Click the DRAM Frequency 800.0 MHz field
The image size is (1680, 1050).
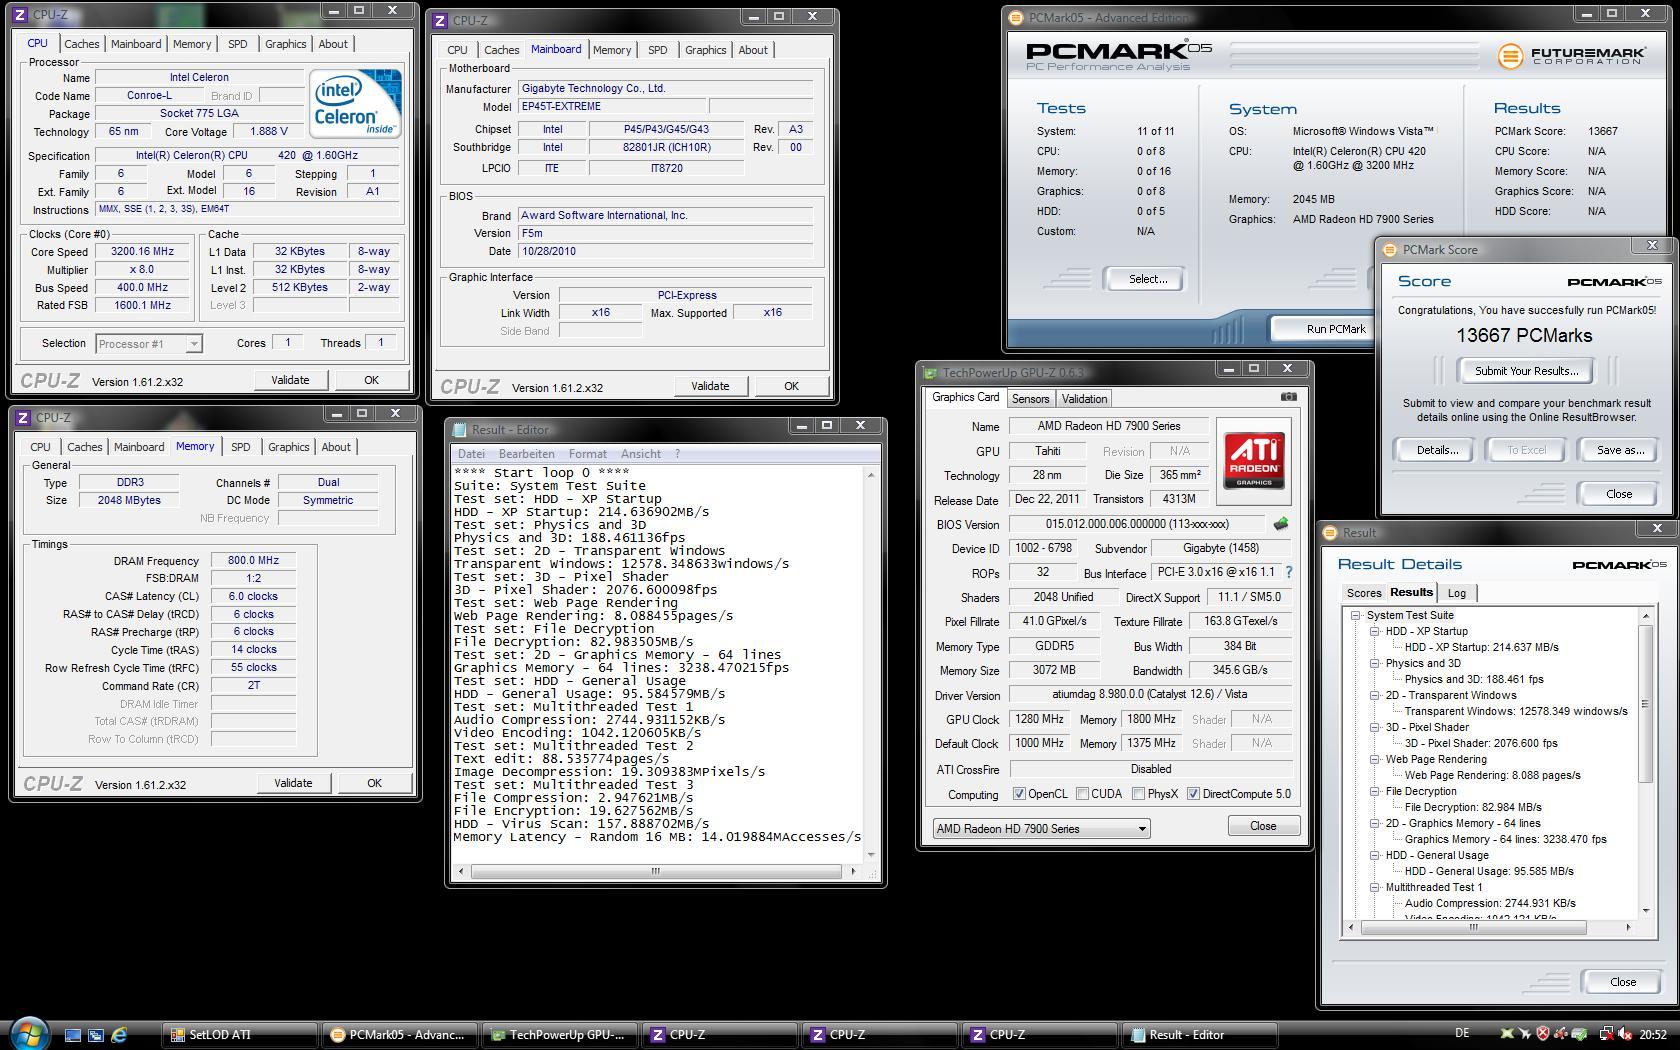point(253,561)
